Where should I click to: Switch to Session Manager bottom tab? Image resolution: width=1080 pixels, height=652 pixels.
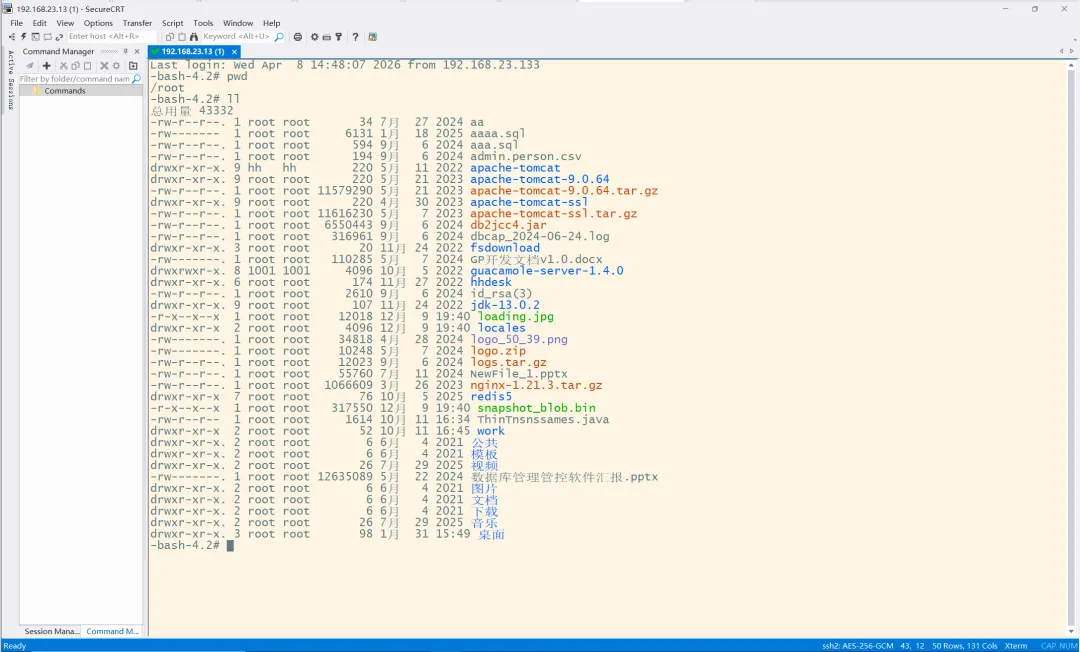(x=51, y=631)
